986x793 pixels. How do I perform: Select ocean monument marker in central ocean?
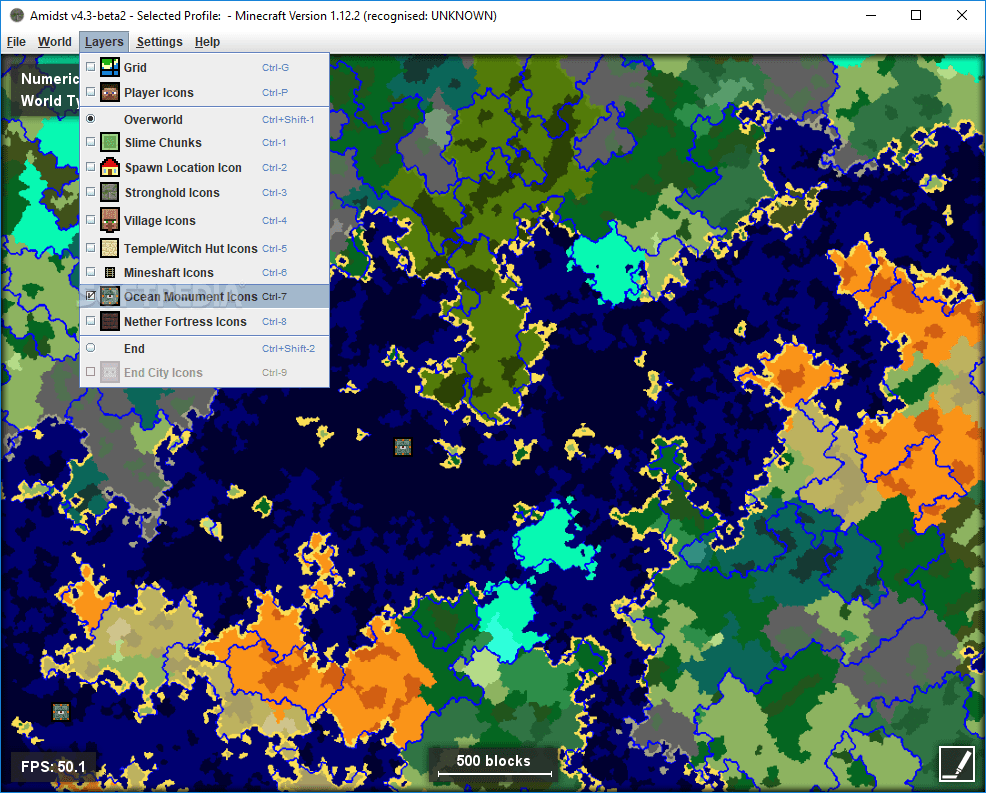(402, 447)
